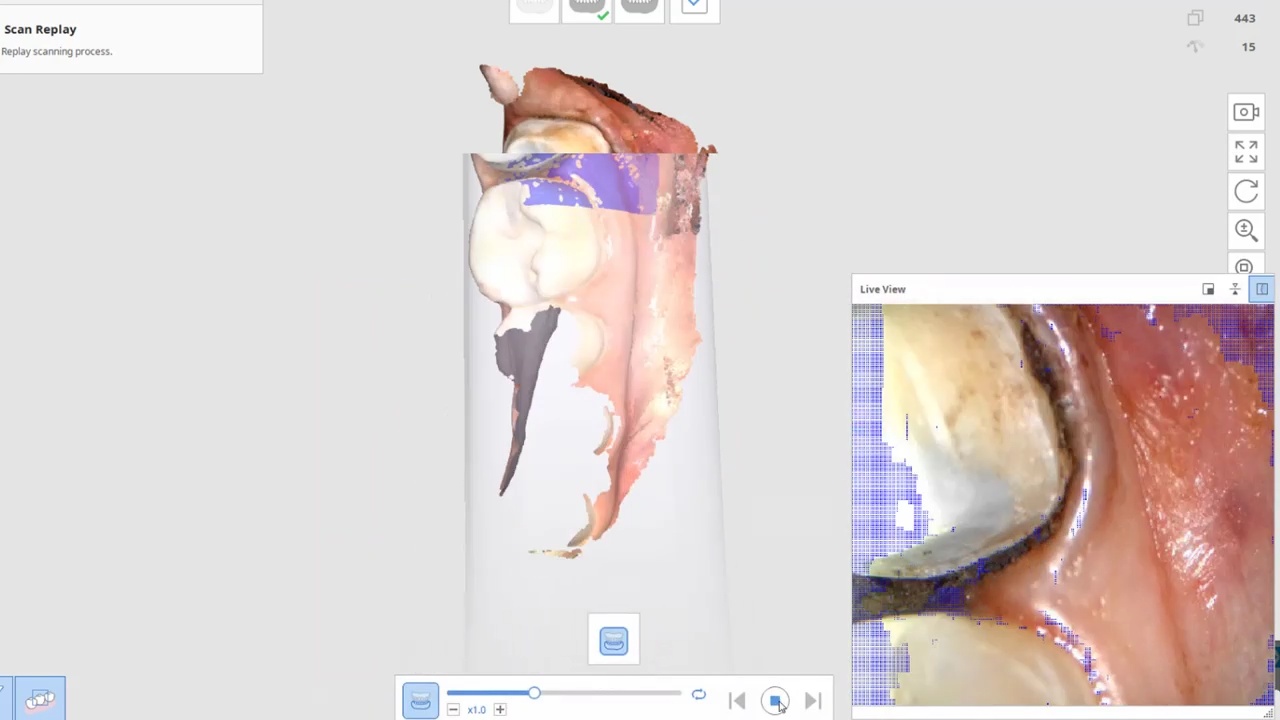The image size is (1280, 720).
Task: Decrease replay speed with minus button
Action: [x=453, y=710]
